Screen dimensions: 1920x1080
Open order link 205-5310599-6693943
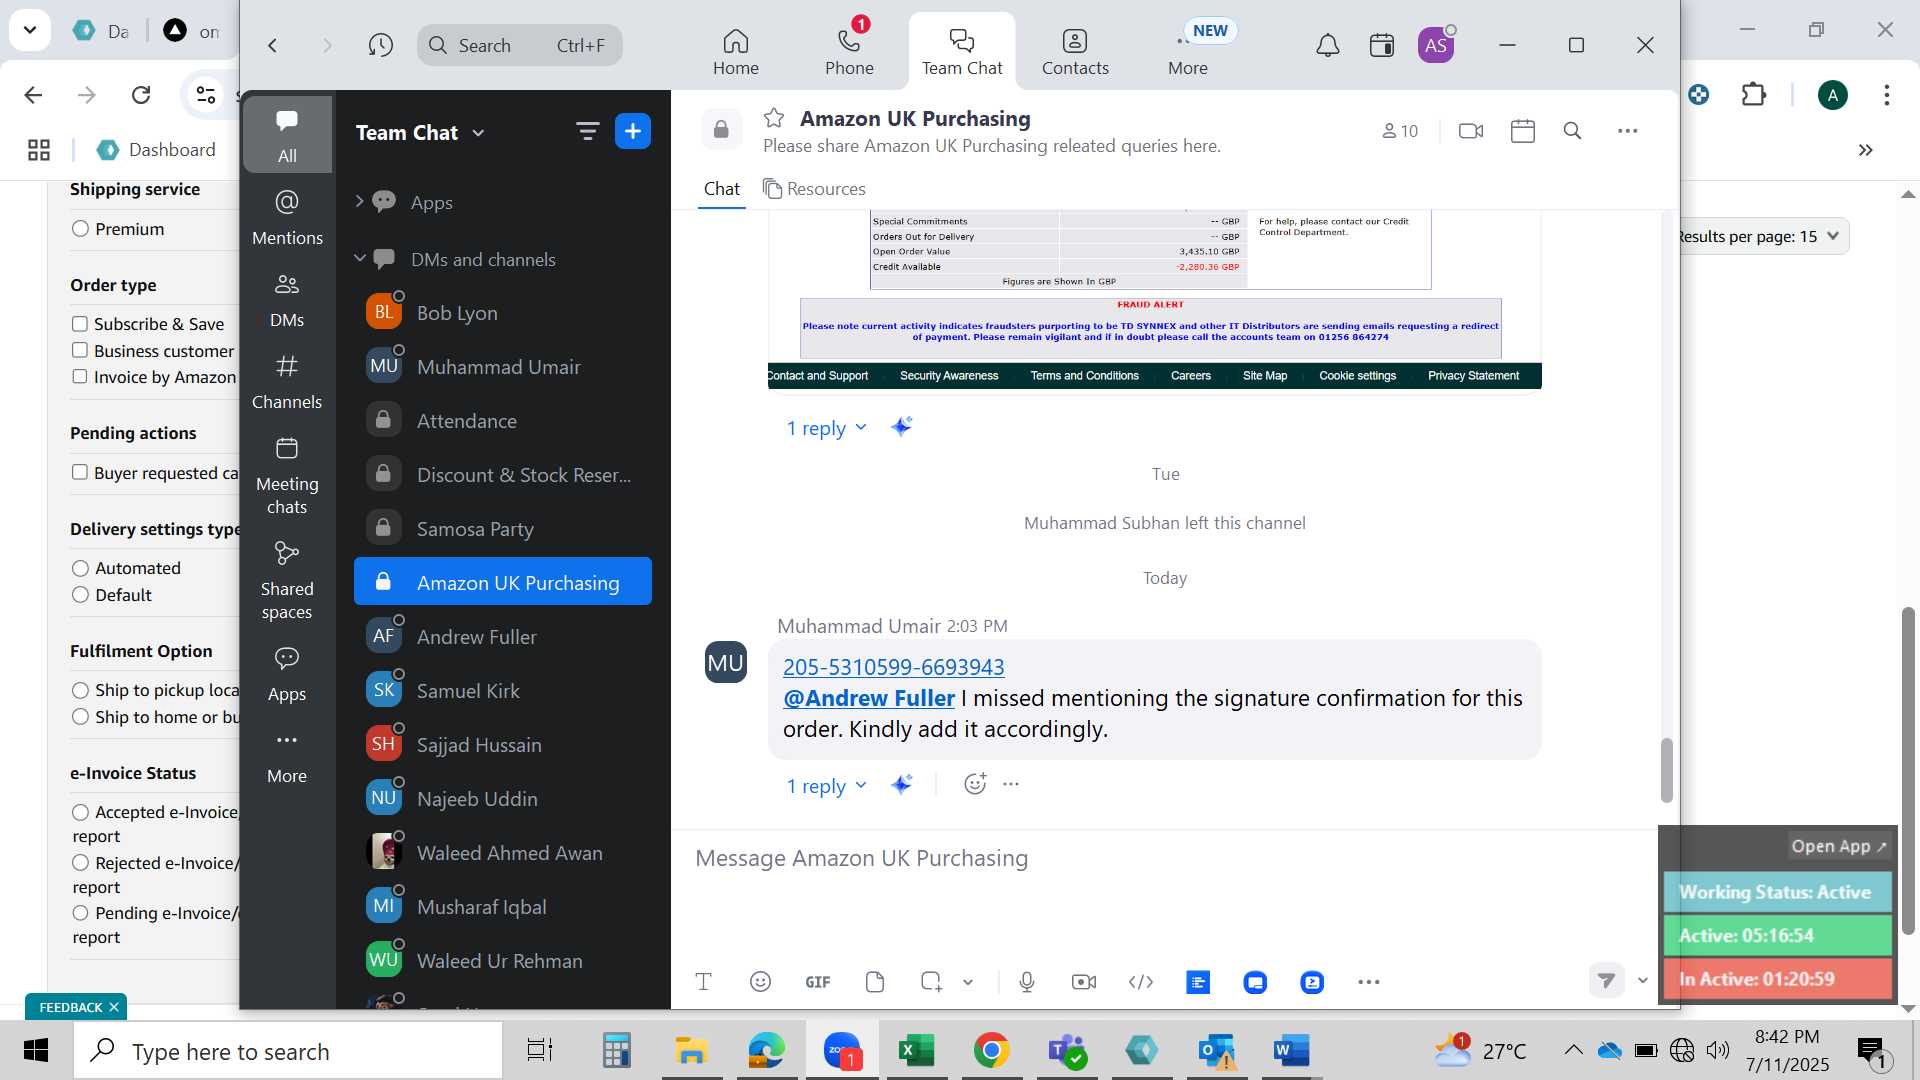point(893,666)
